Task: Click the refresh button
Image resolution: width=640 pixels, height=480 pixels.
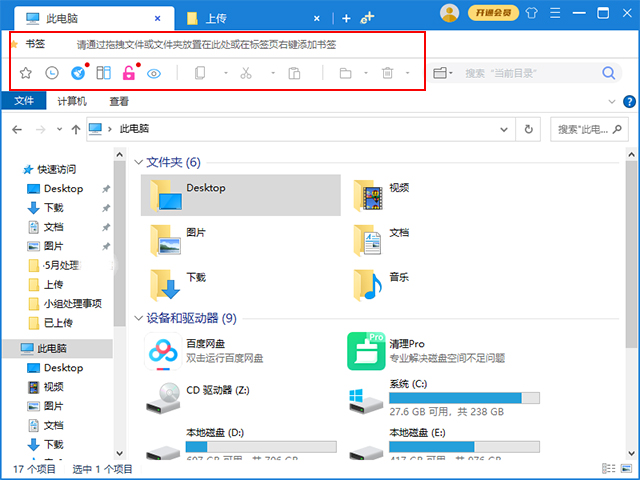Action: pyautogui.click(x=529, y=129)
